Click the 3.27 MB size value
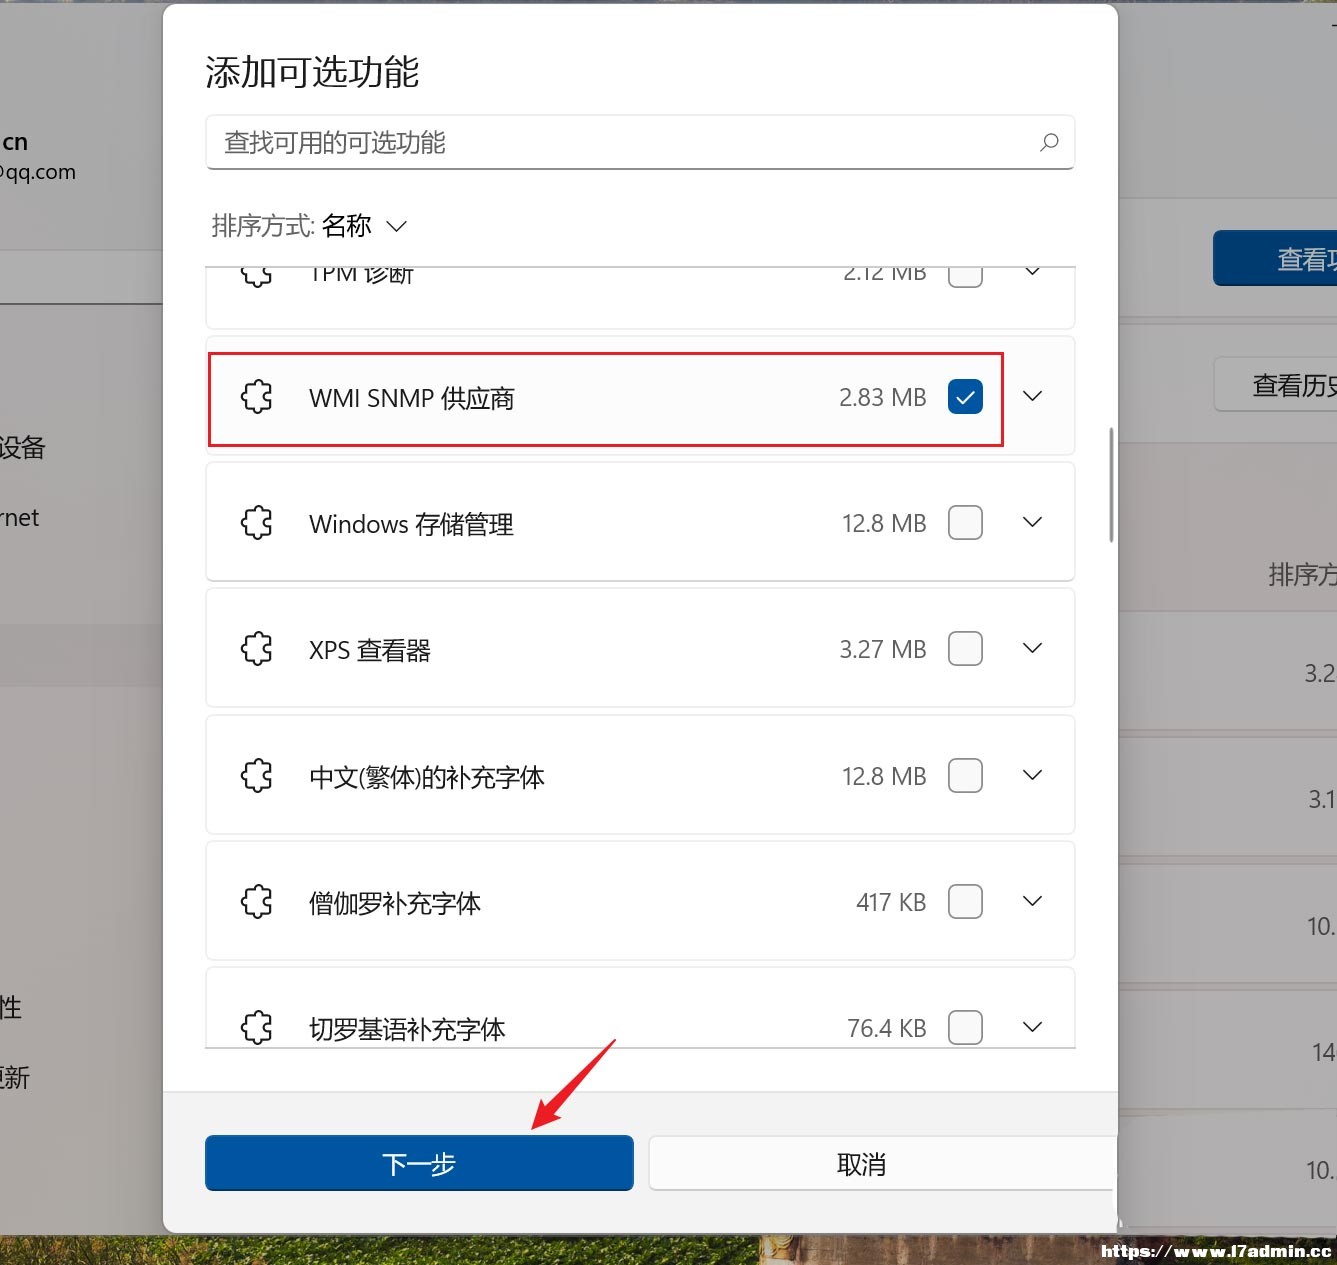The image size is (1337, 1265). tap(883, 649)
